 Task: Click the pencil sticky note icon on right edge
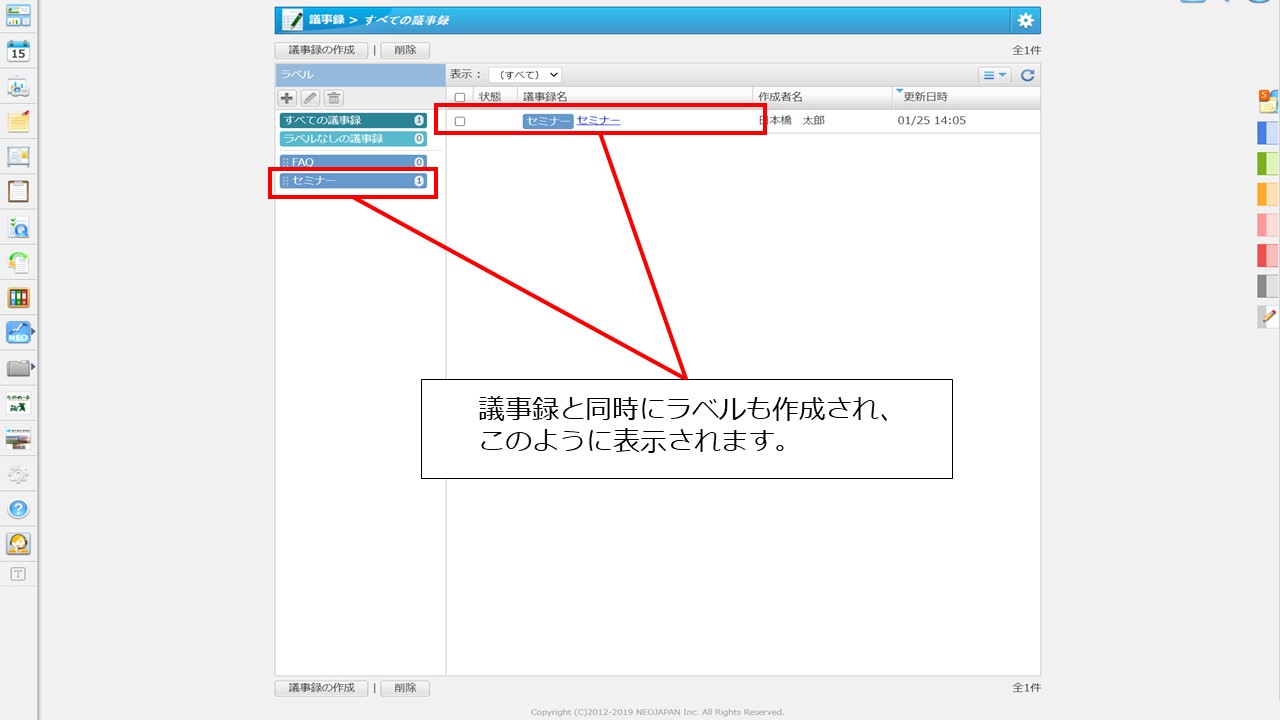pyautogui.click(x=1267, y=316)
